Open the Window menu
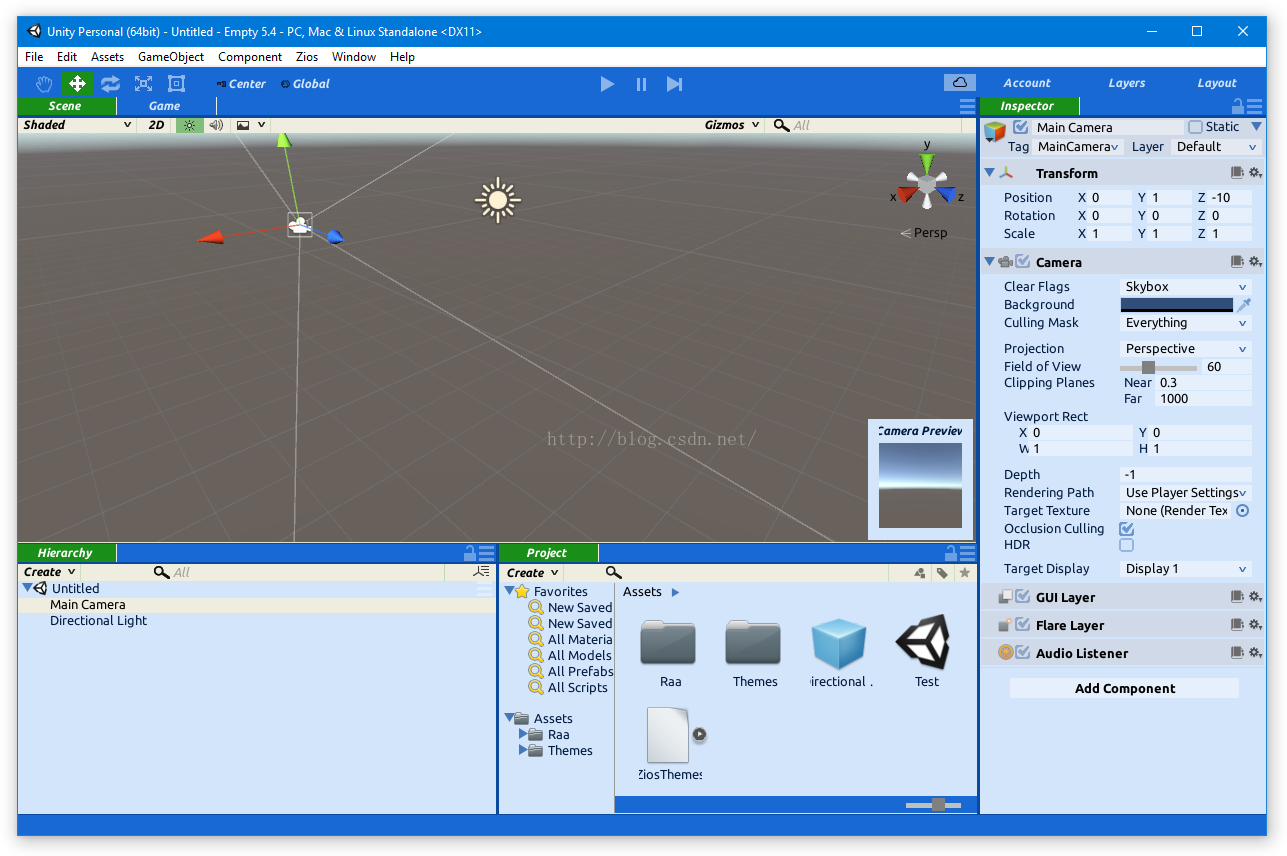 pos(354,57)
